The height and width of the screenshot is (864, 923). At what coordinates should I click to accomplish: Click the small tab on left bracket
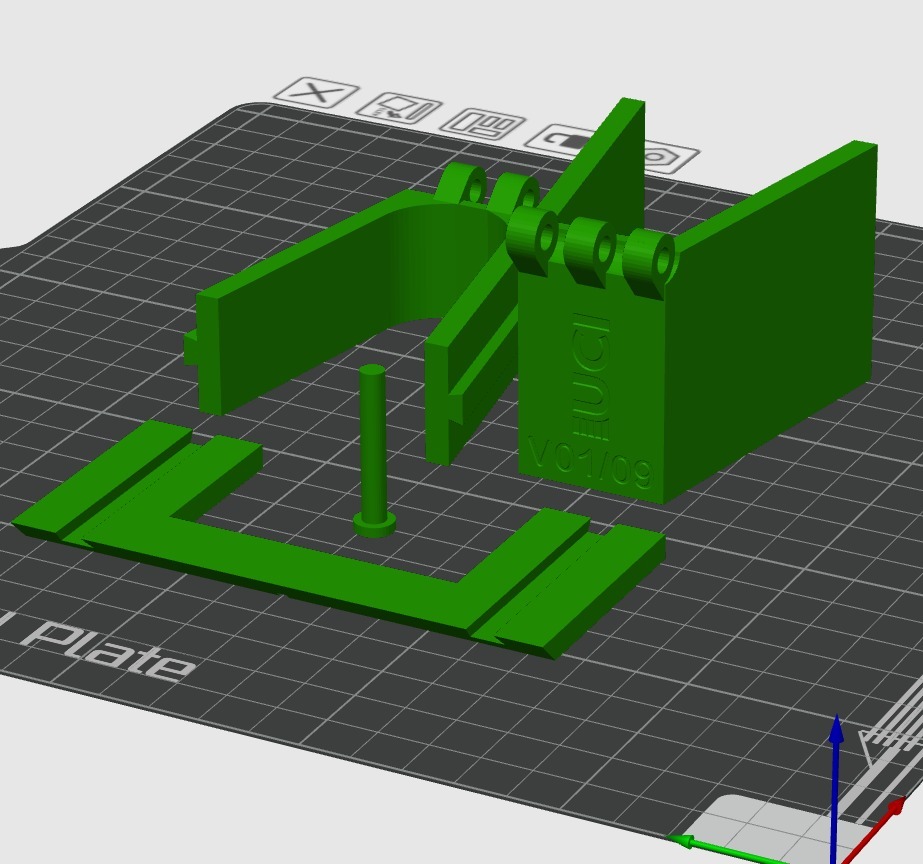click(191, 347)
